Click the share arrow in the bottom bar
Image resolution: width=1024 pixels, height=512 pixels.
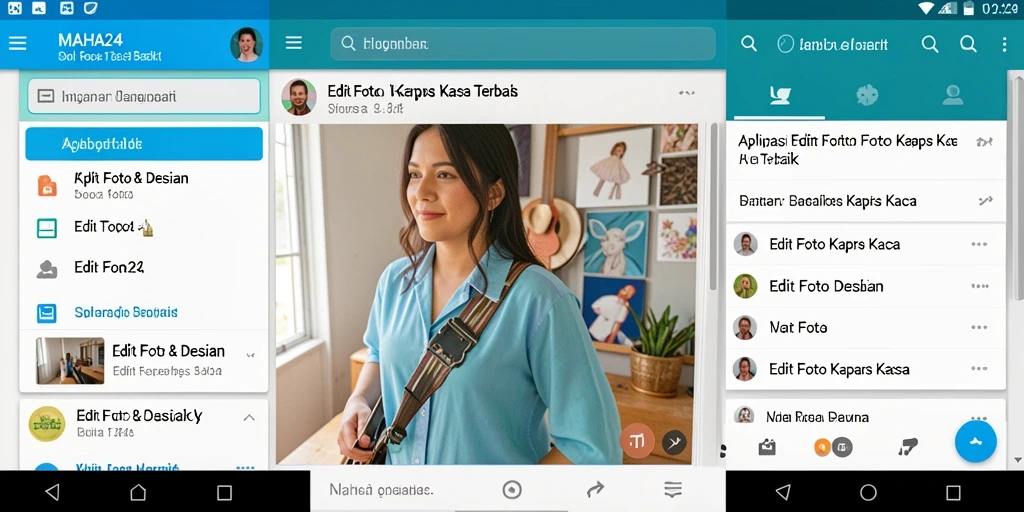tap(595, 489)
